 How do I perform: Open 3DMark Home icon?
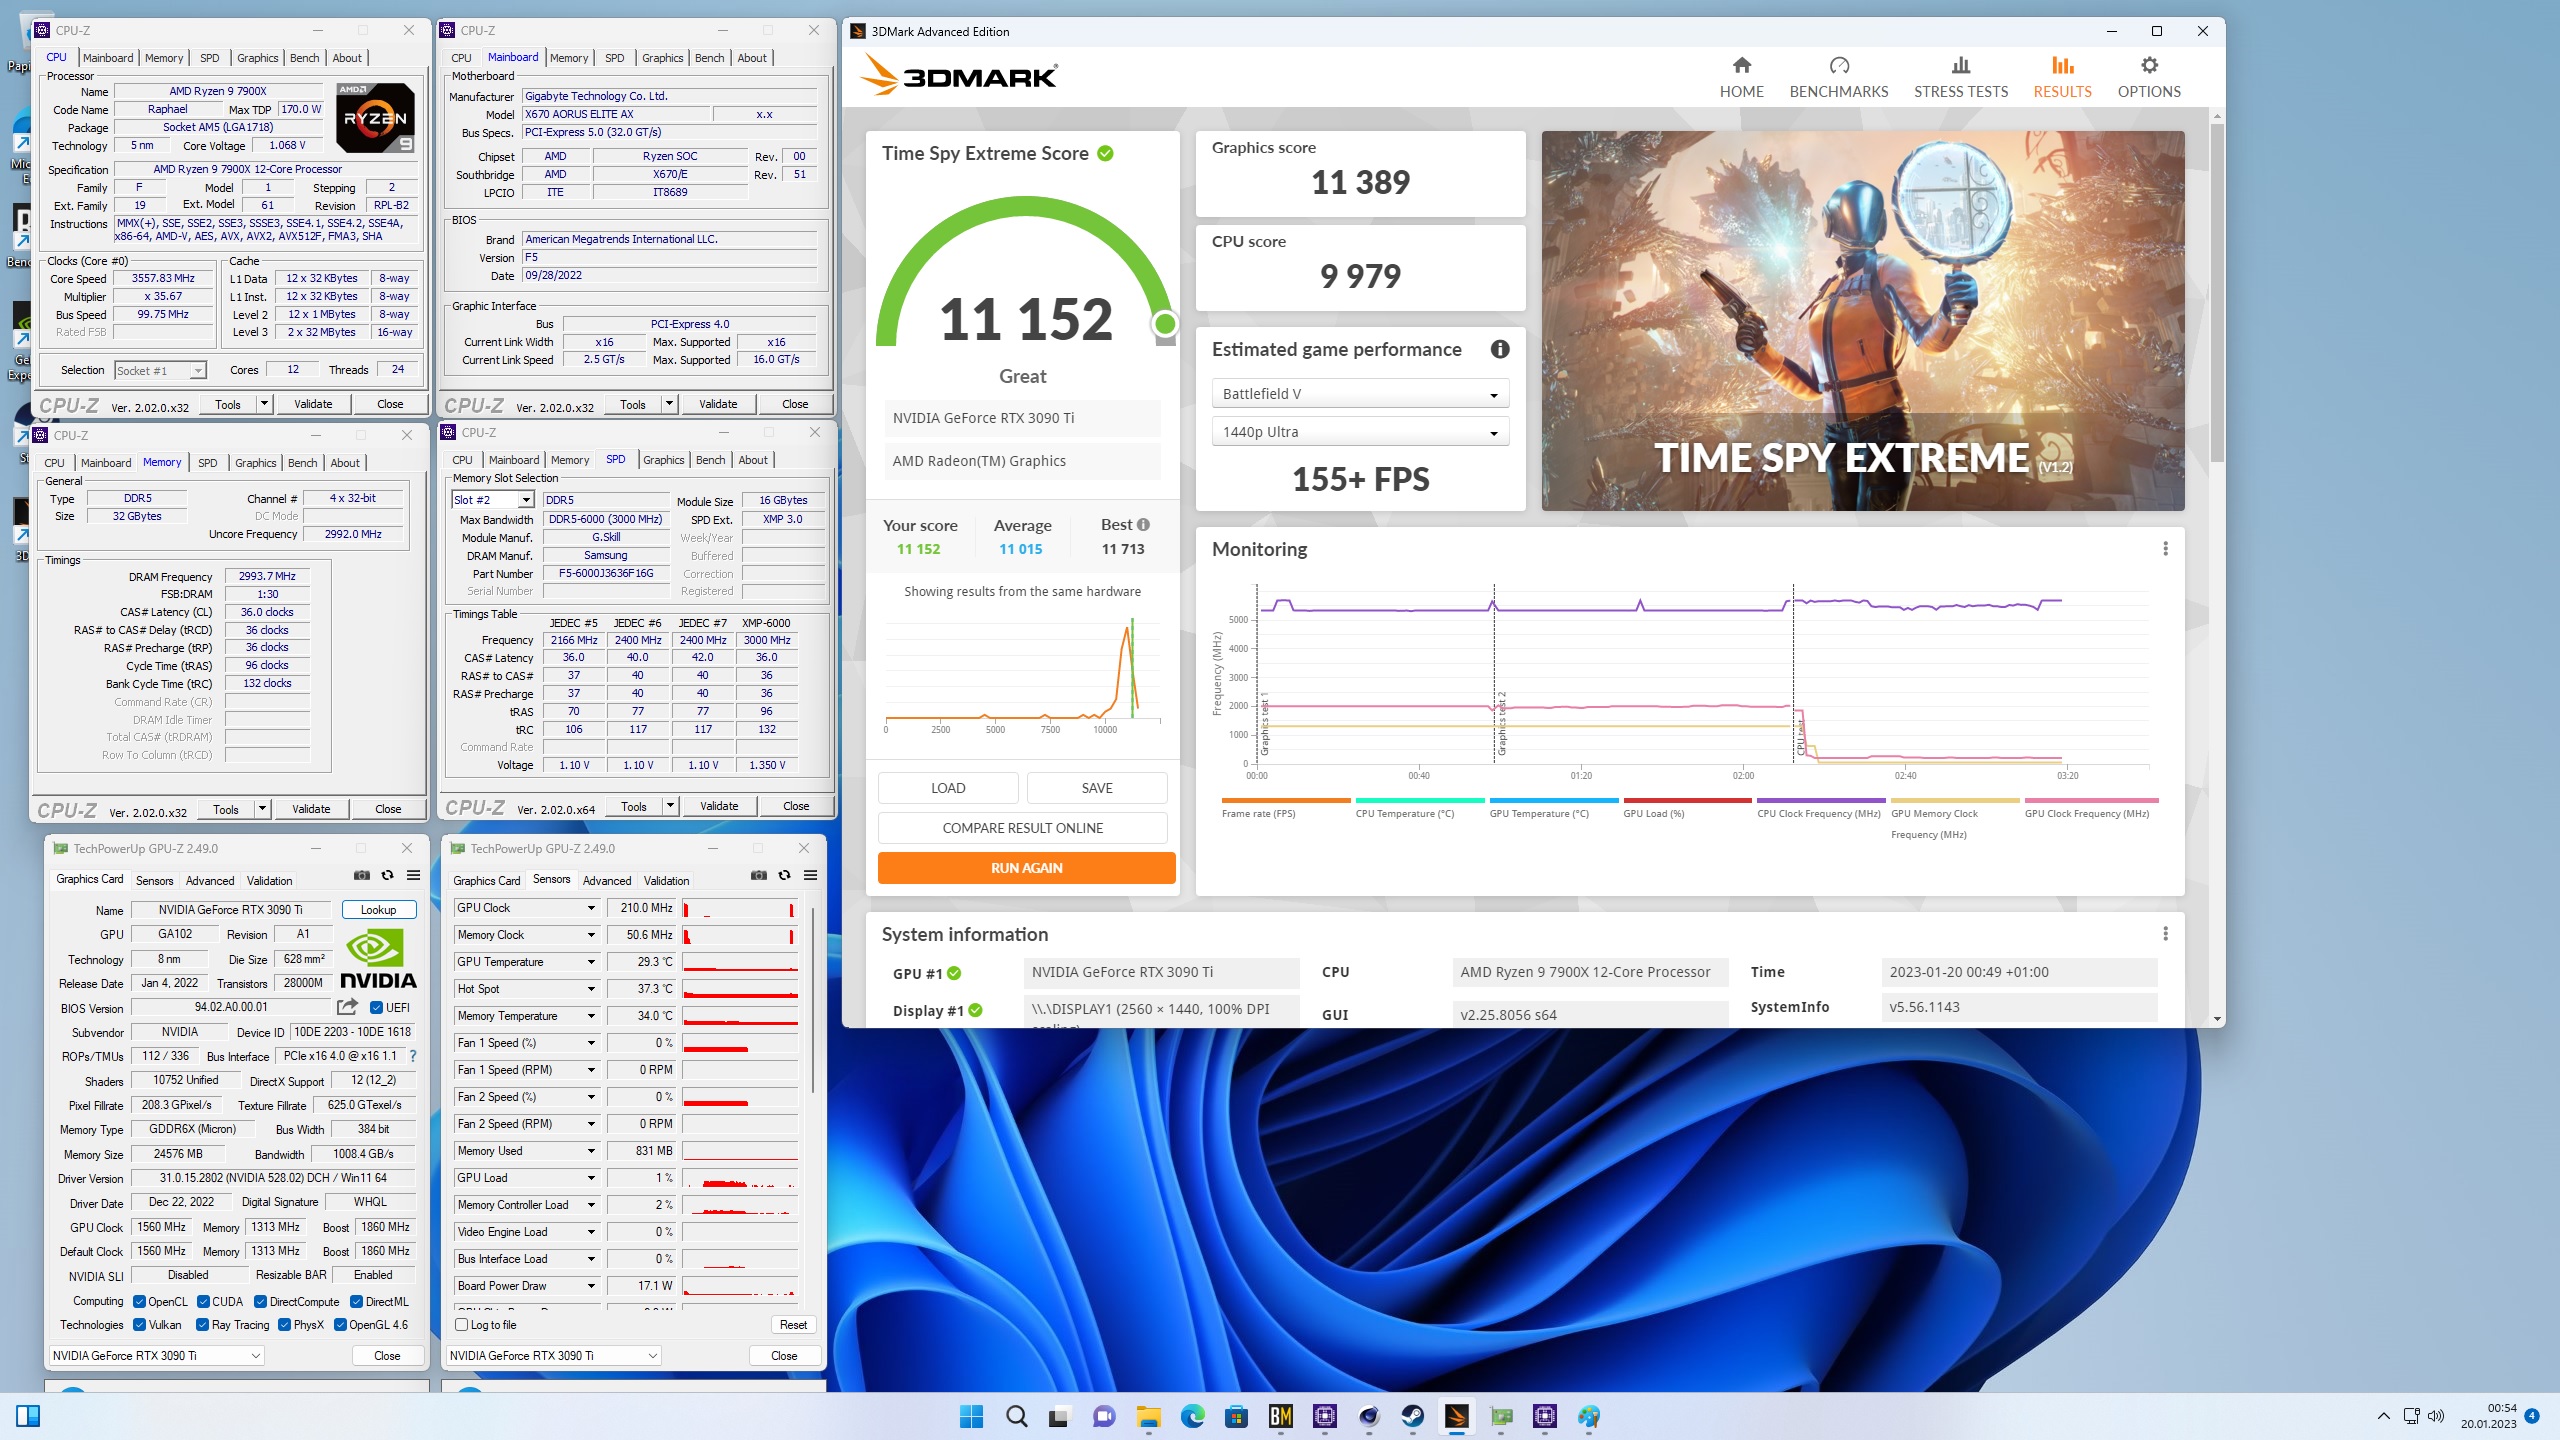click(x=1741, y=66)
